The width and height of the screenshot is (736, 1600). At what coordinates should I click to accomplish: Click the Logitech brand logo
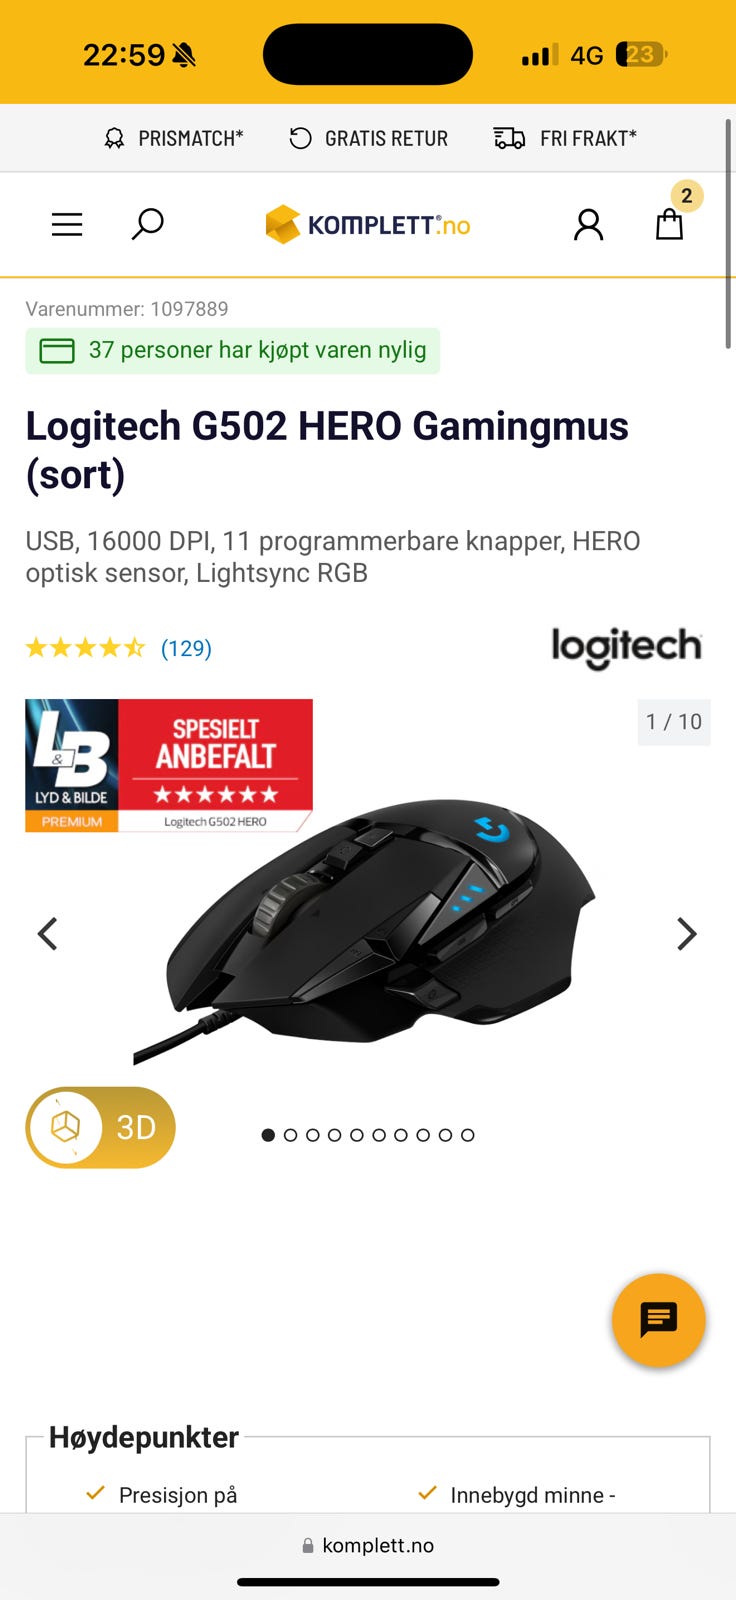627,648
